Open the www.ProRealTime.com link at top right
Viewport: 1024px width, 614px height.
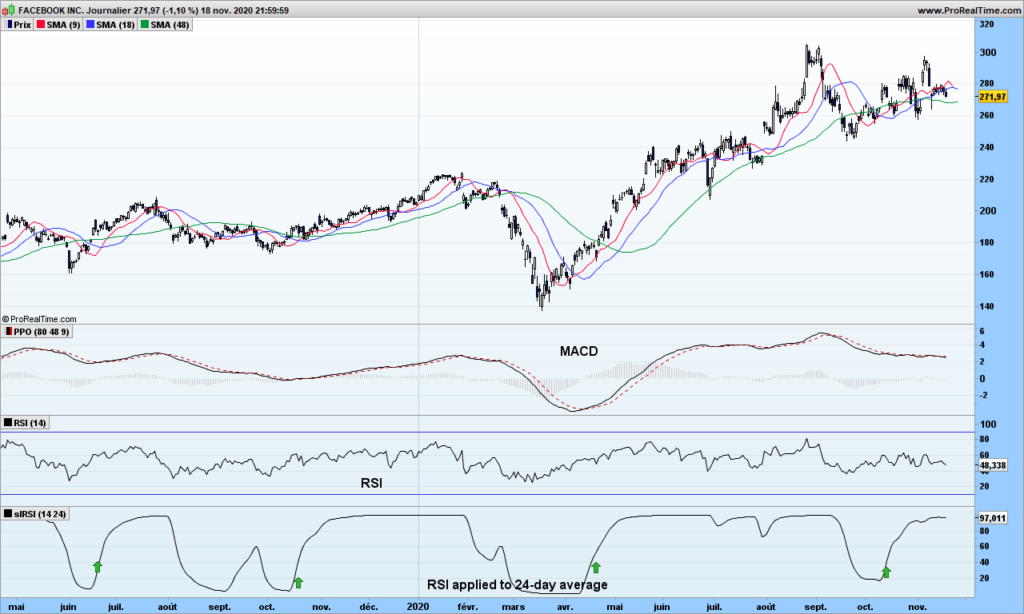tap(969, 10)
